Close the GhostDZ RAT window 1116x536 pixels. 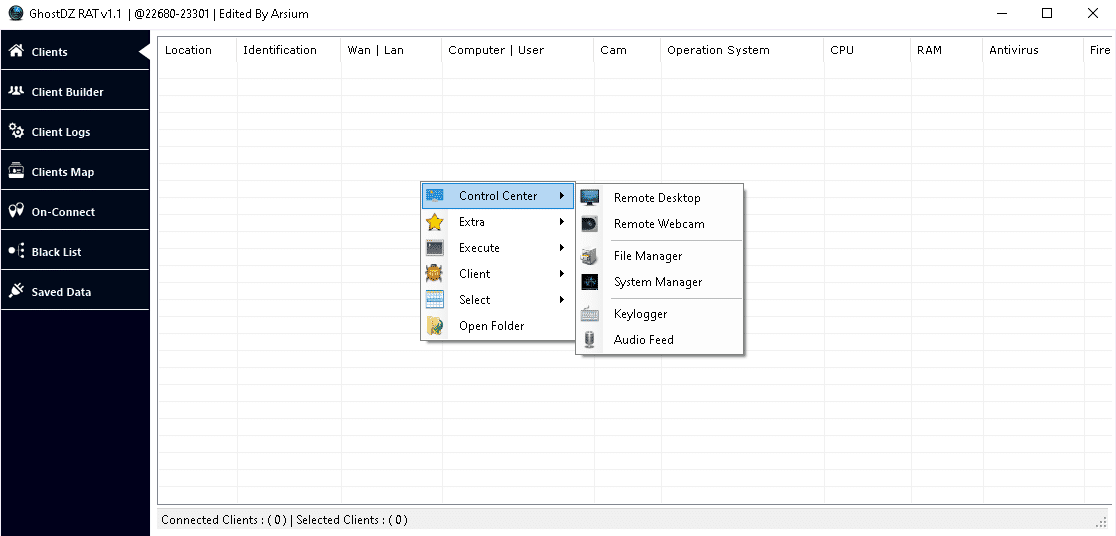1093,14
